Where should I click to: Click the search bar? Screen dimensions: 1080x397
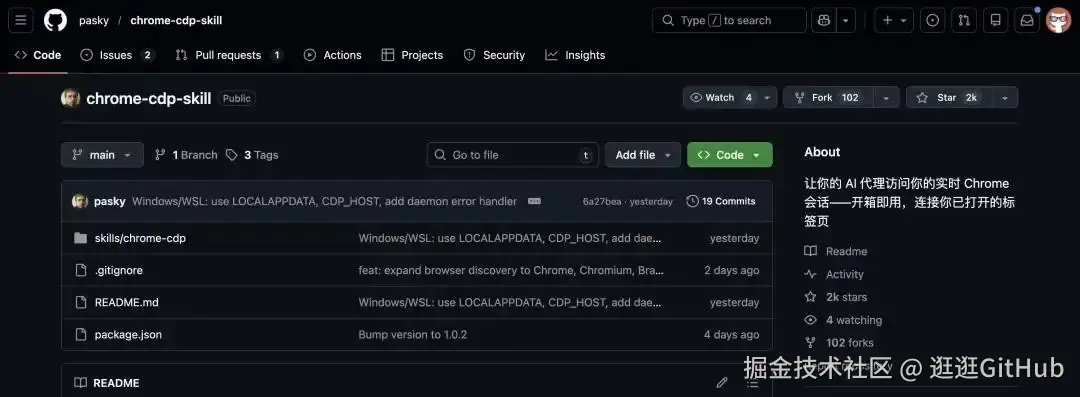(729, 21)
